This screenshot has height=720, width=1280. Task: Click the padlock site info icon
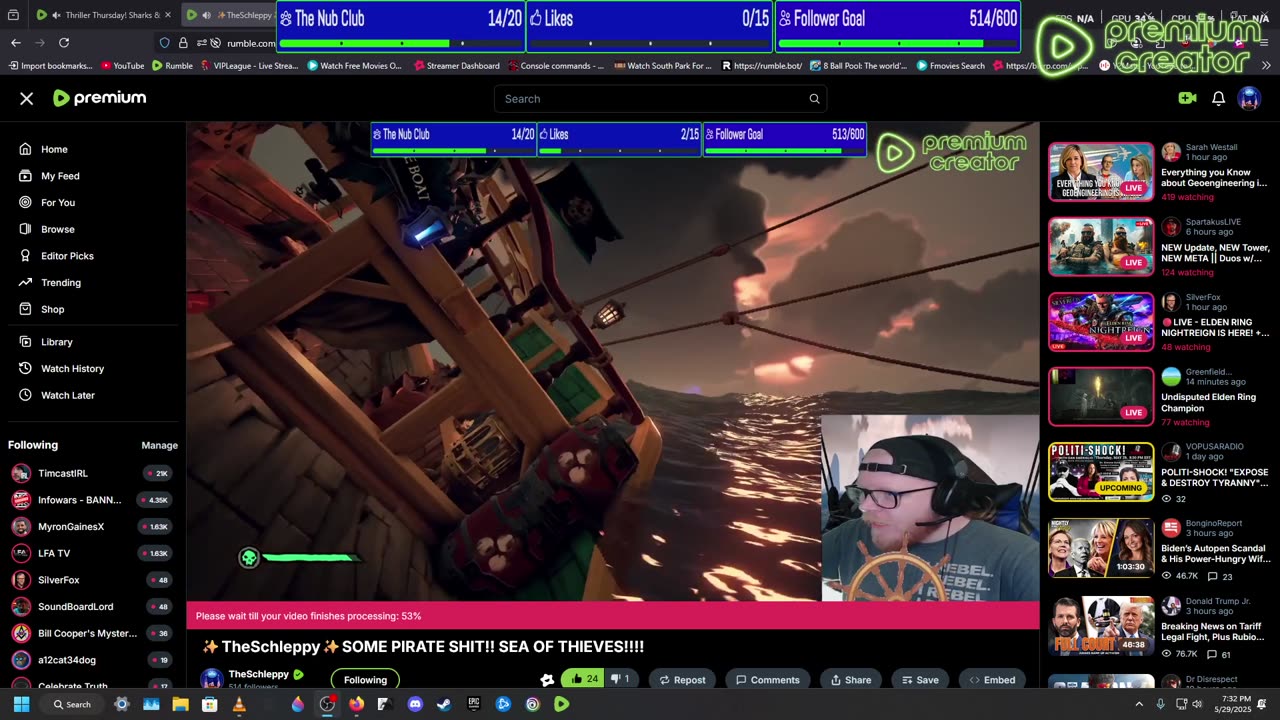183,43
